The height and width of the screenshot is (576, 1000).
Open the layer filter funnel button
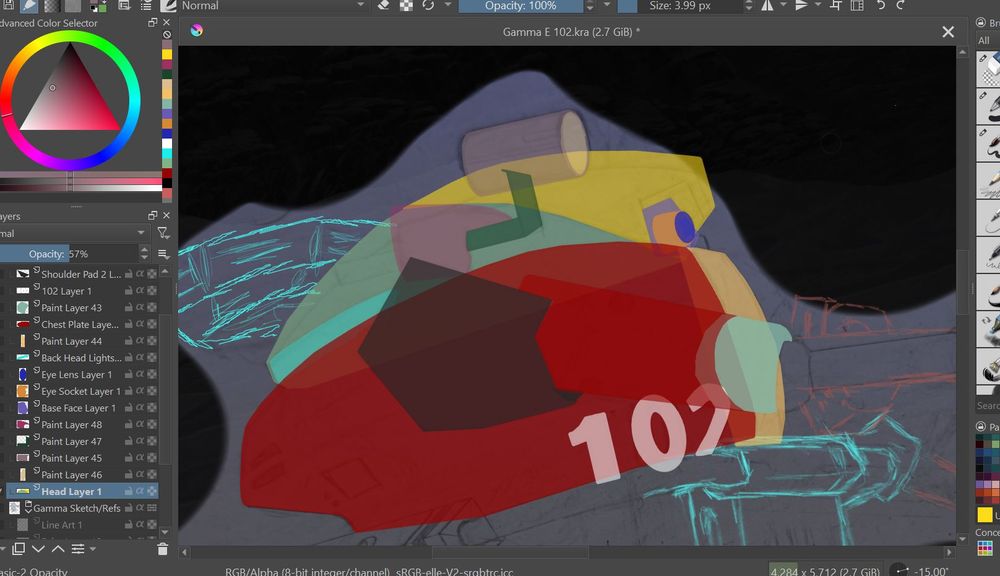point(163,233)
